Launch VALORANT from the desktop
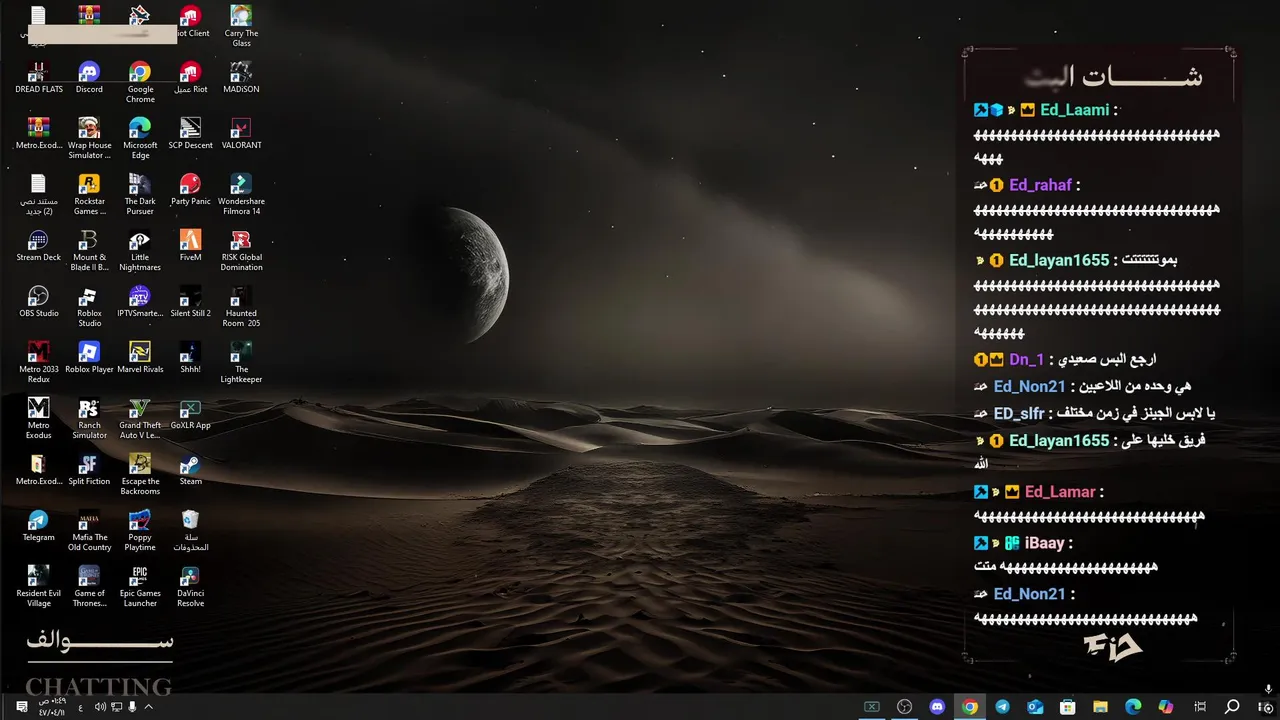The image size is (1280, 720). click(241, 133)
